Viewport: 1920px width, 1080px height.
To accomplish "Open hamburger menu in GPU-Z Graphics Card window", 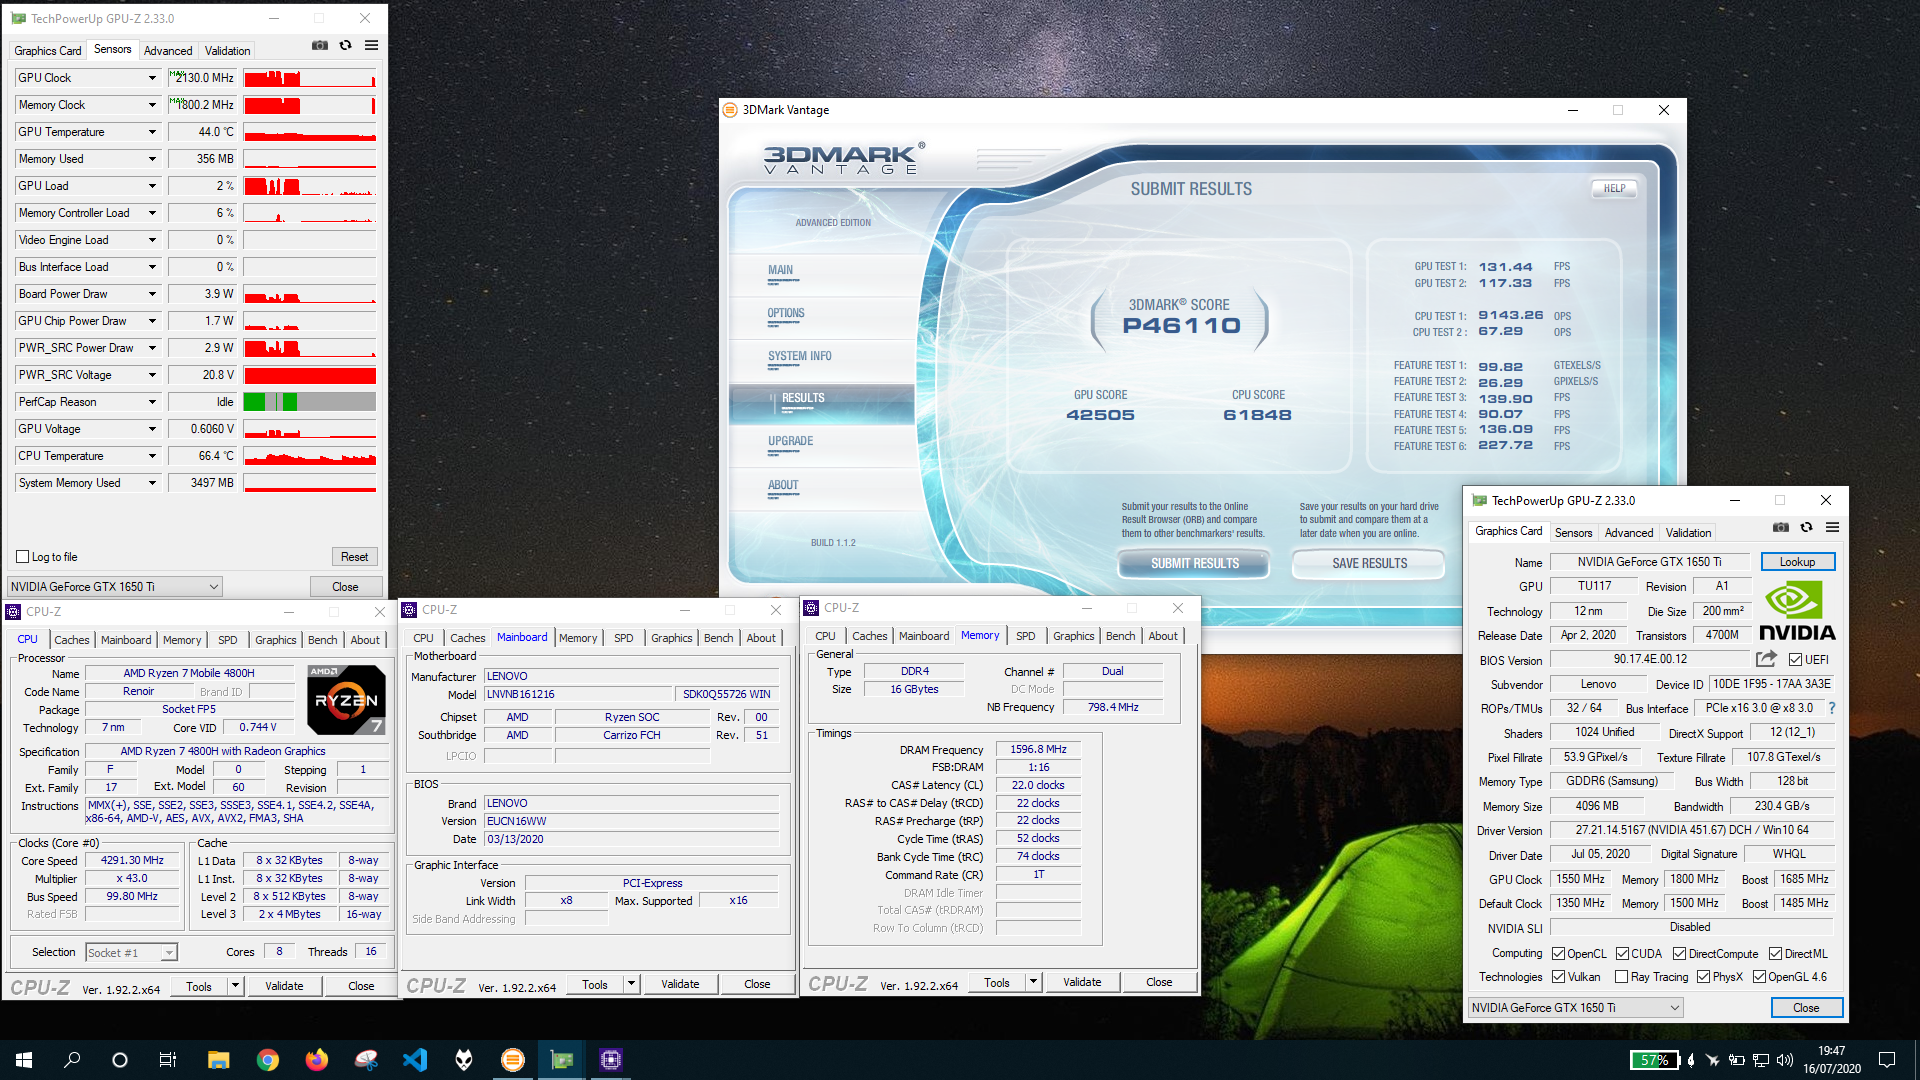I will tap(1833, 527).
